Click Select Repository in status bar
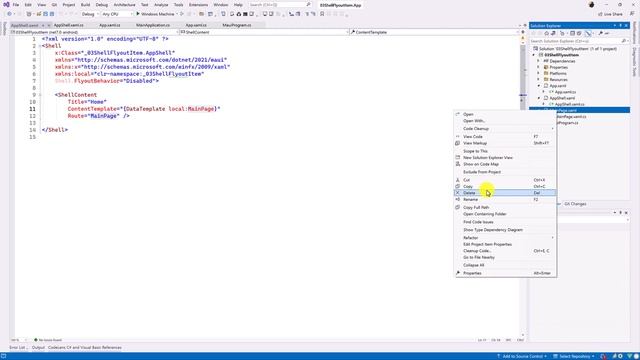The image size is (640, 360). [573, 357]
